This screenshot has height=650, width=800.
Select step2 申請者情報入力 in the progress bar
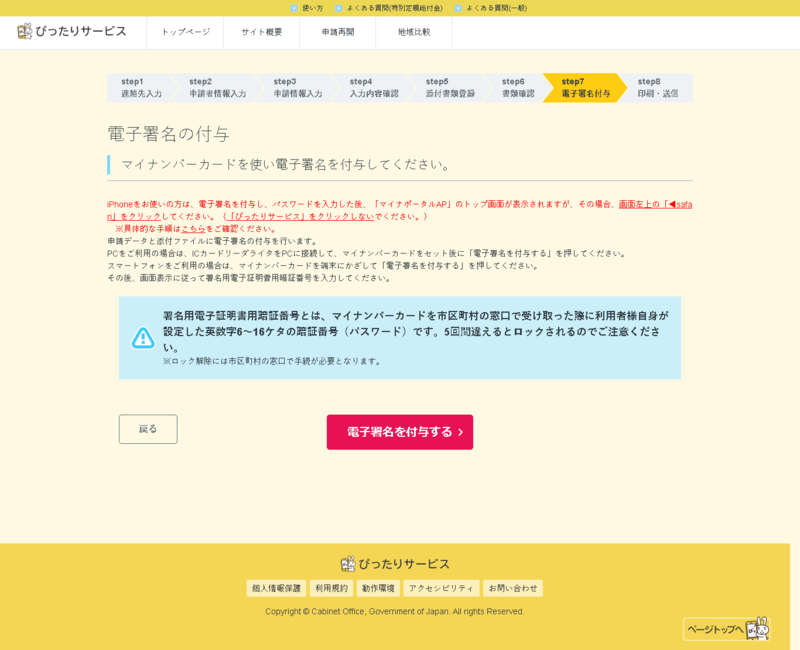217,88
